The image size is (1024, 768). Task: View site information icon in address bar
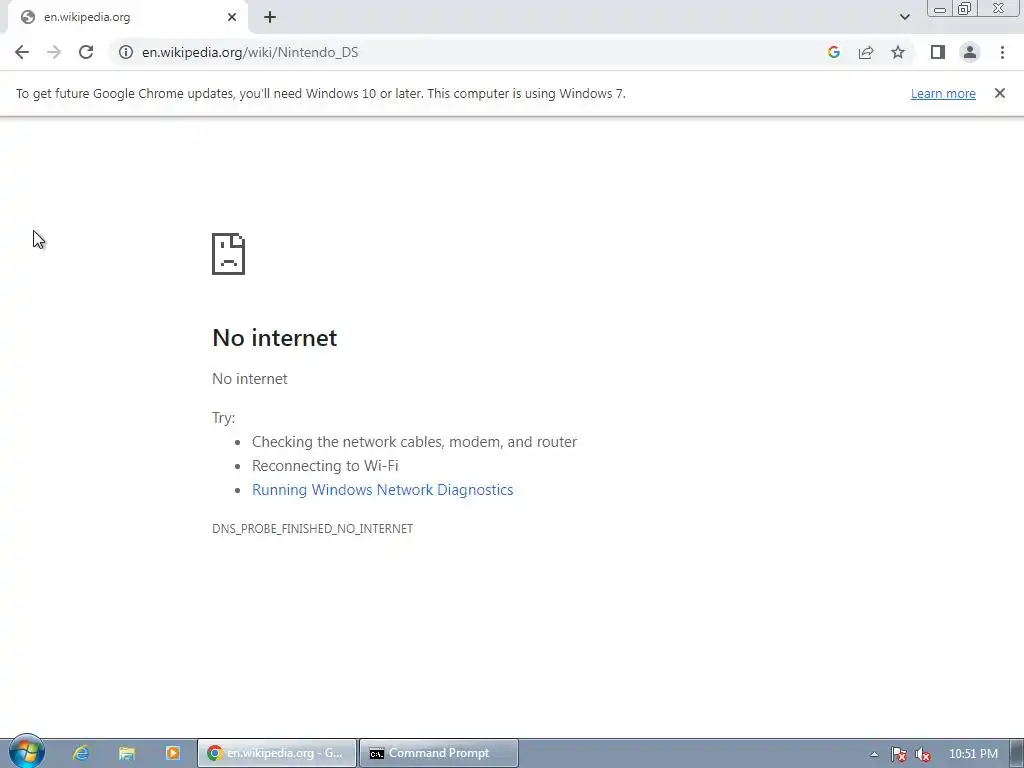click(x=126, y=52)
